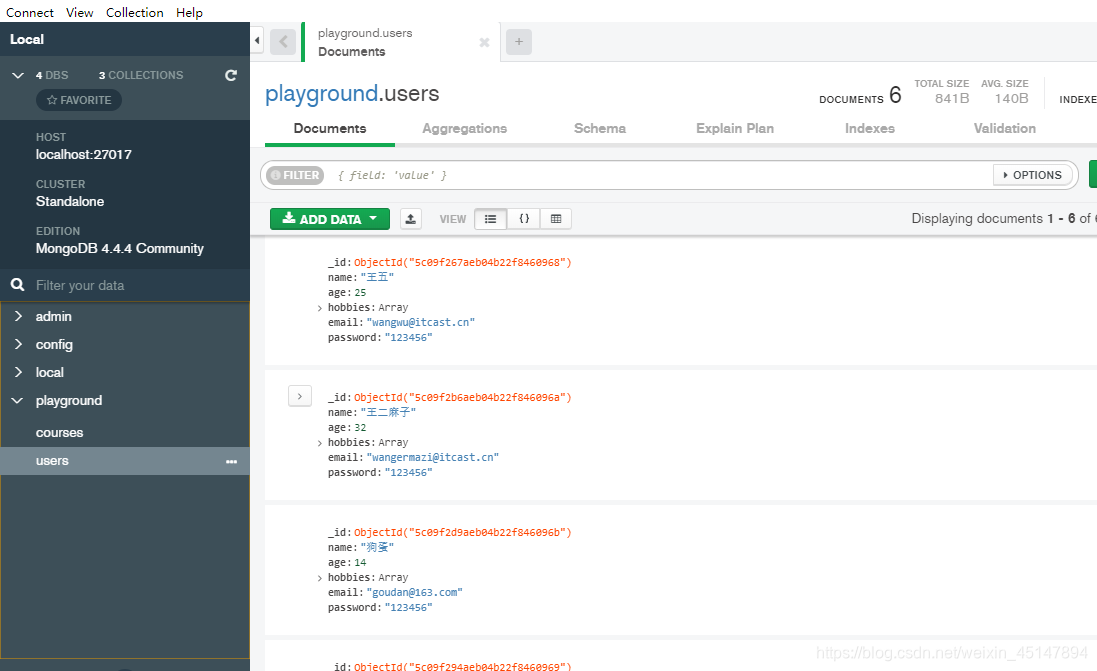Switch to the Explain Plan tab
This screenshot has width=1097, height=671.
coord(735,129)
